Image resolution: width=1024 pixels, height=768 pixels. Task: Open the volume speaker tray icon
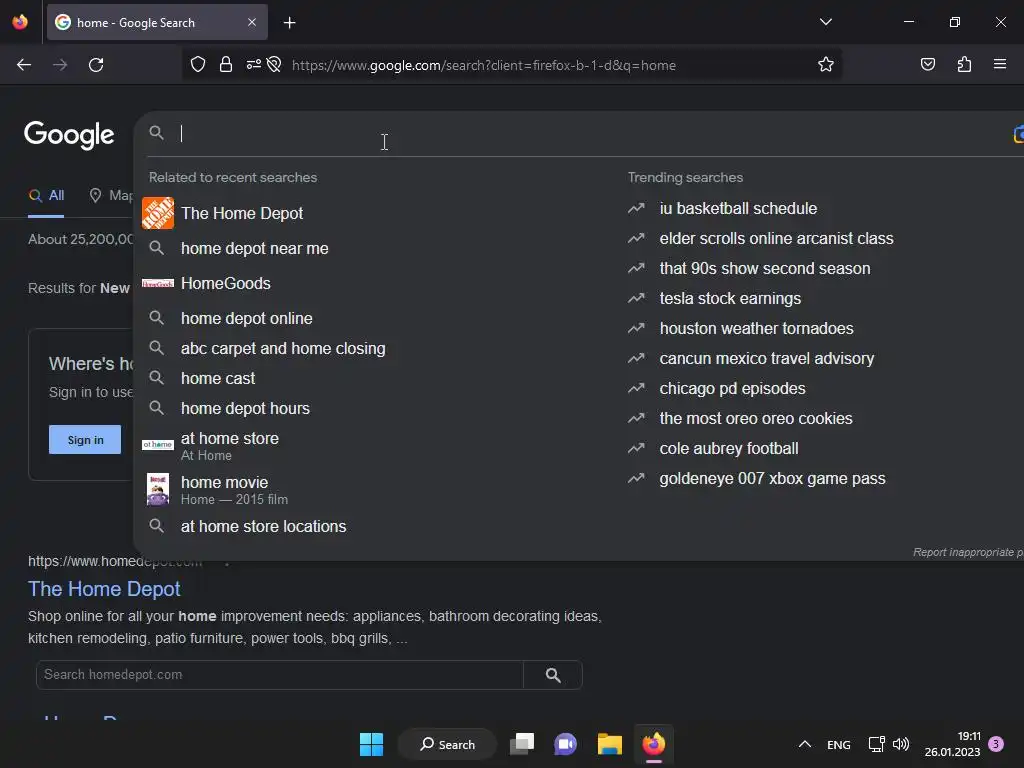(901, 744)
